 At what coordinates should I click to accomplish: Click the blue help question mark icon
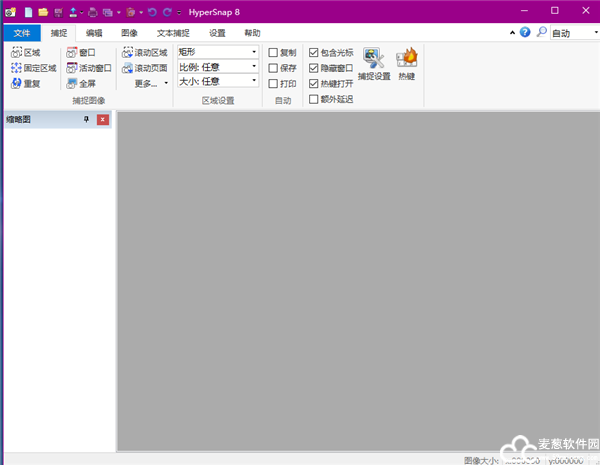[525, 32]
